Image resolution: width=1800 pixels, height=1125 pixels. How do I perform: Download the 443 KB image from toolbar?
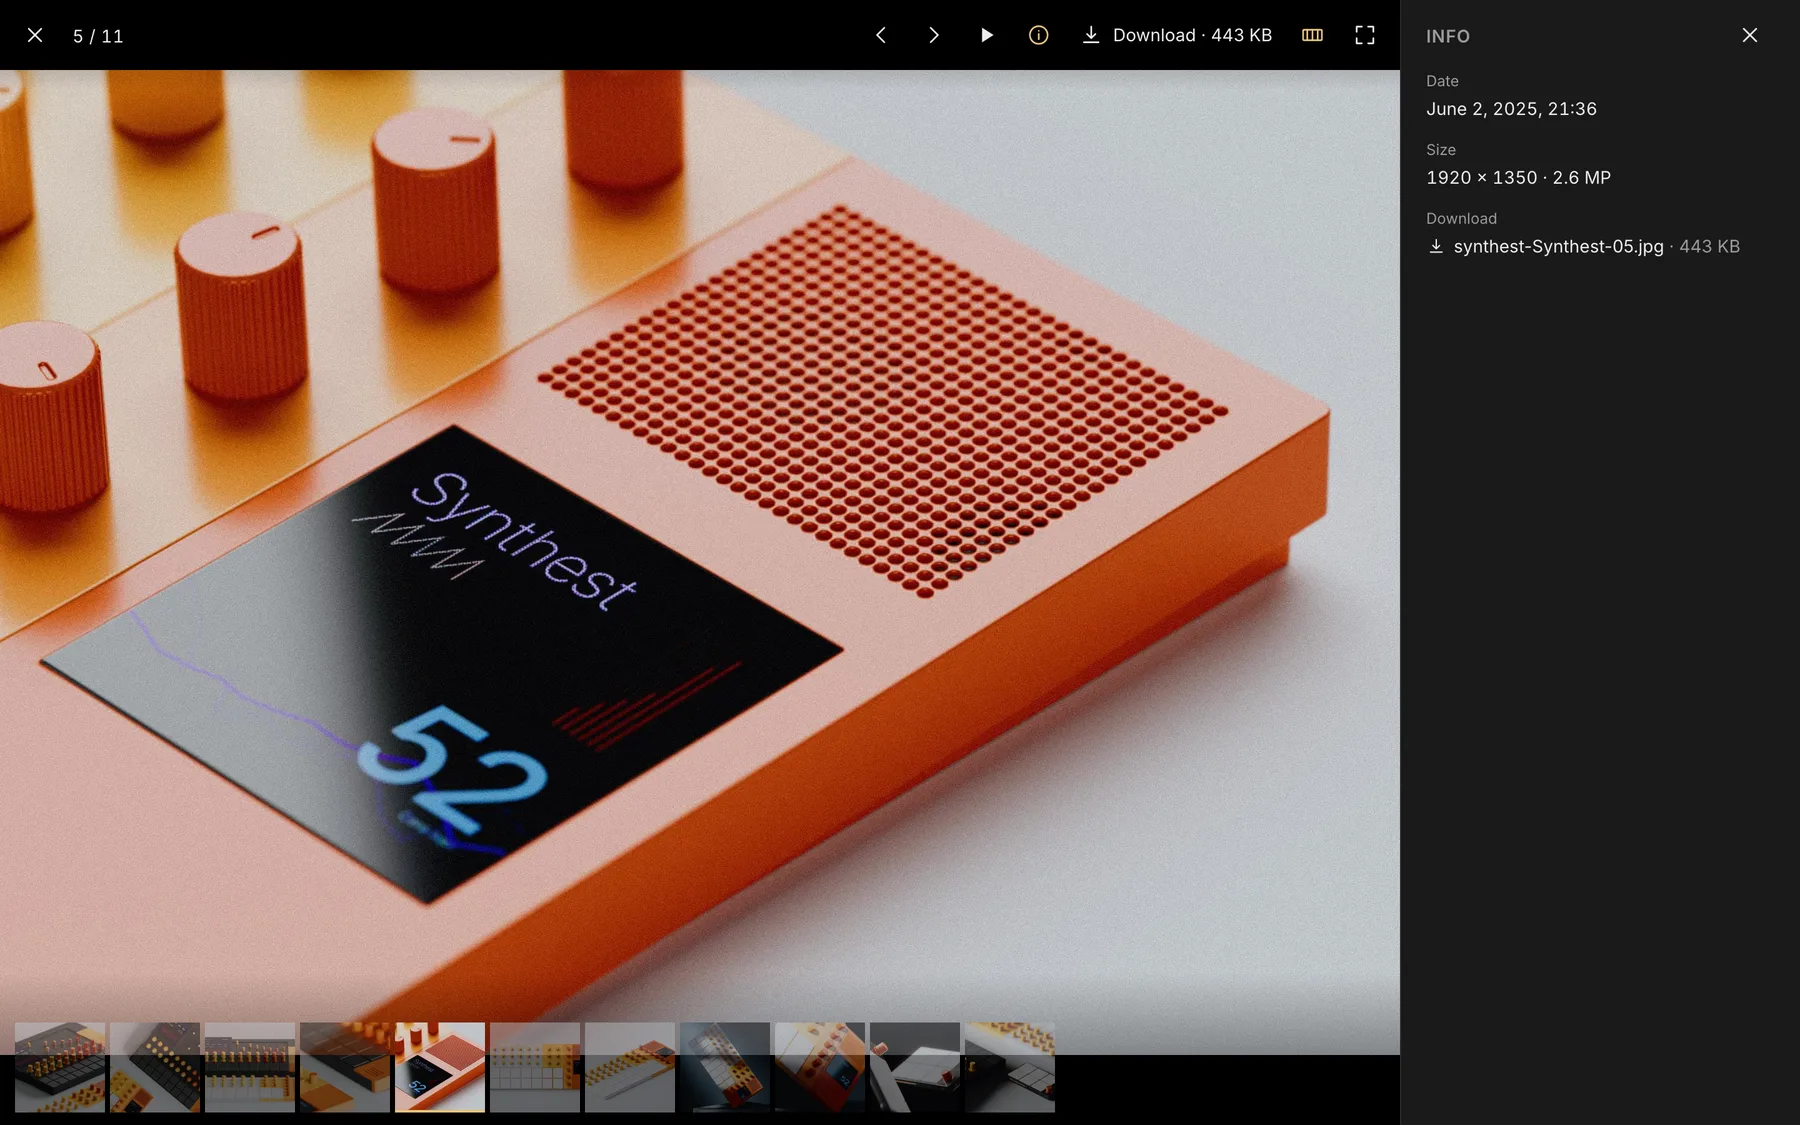pos(1177,35)
